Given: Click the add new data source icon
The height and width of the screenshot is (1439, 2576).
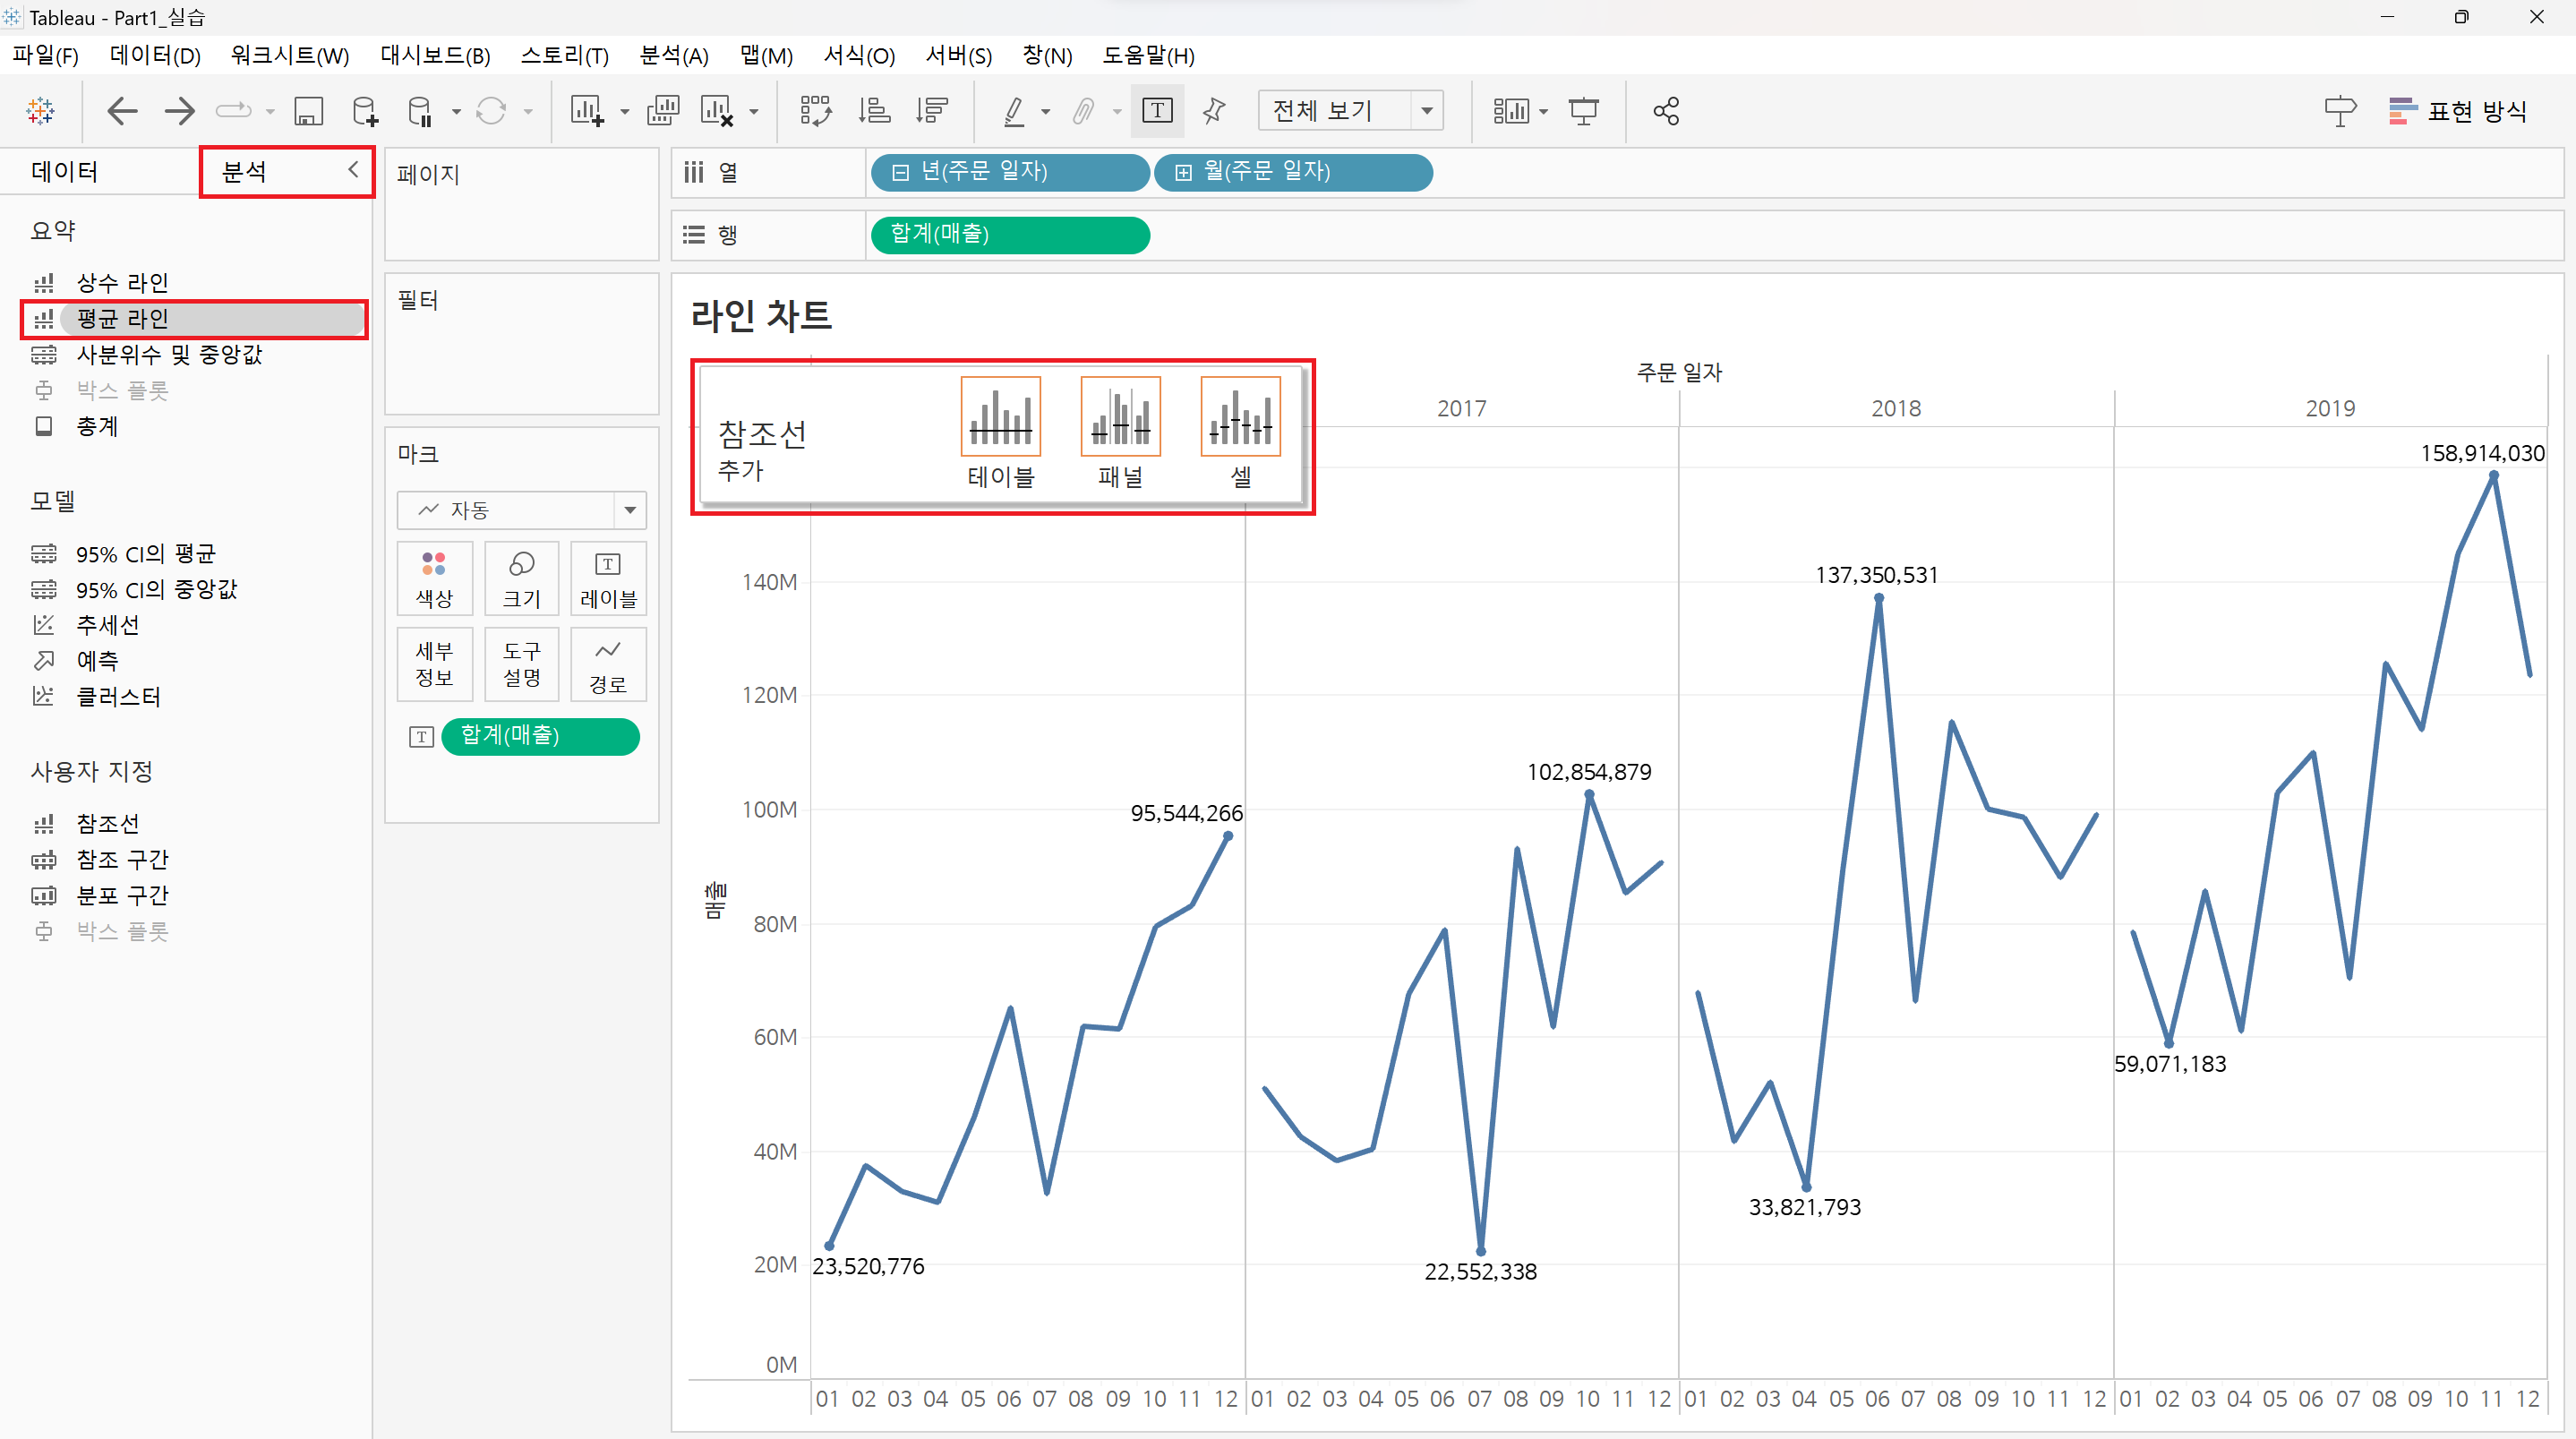Looking at the screenshot, I should (365, 111).
